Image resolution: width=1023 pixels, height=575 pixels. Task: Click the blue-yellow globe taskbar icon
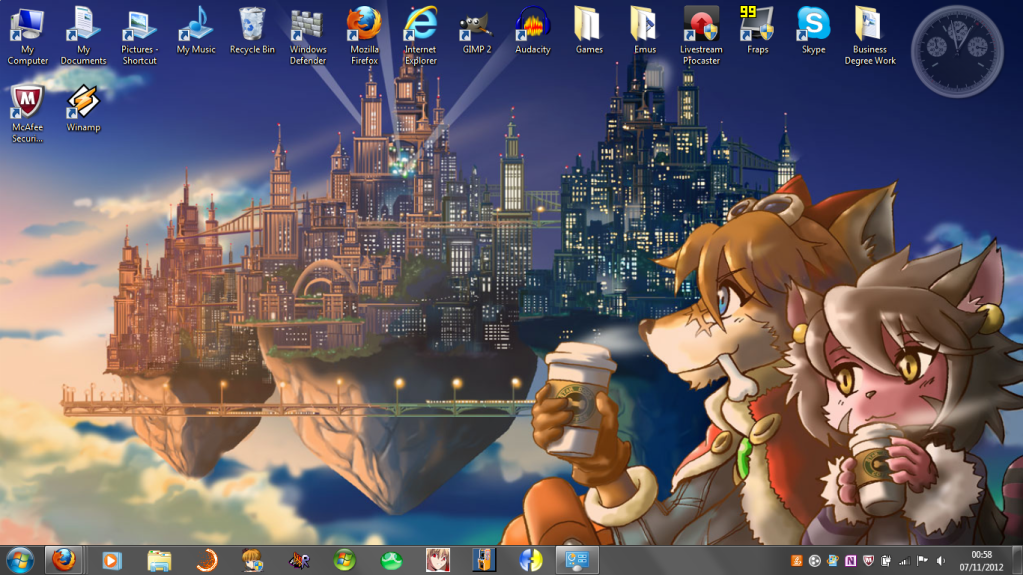coord(530,560)
